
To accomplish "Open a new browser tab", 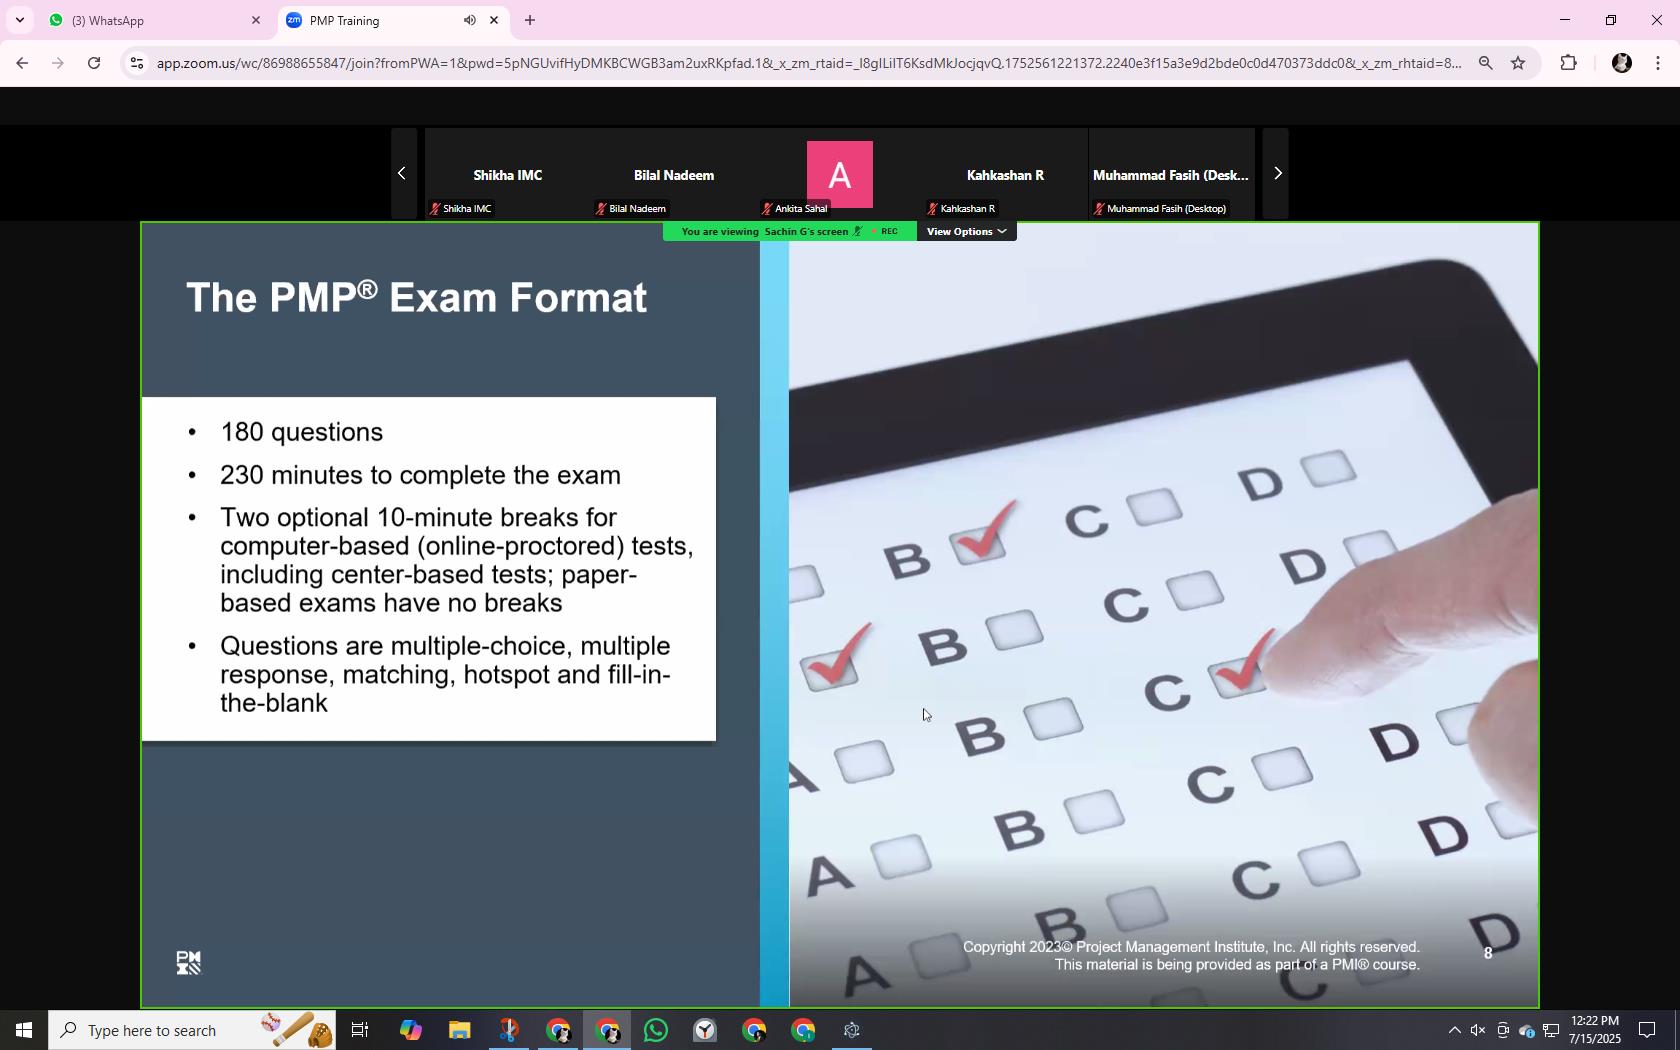I will [530, 20].
